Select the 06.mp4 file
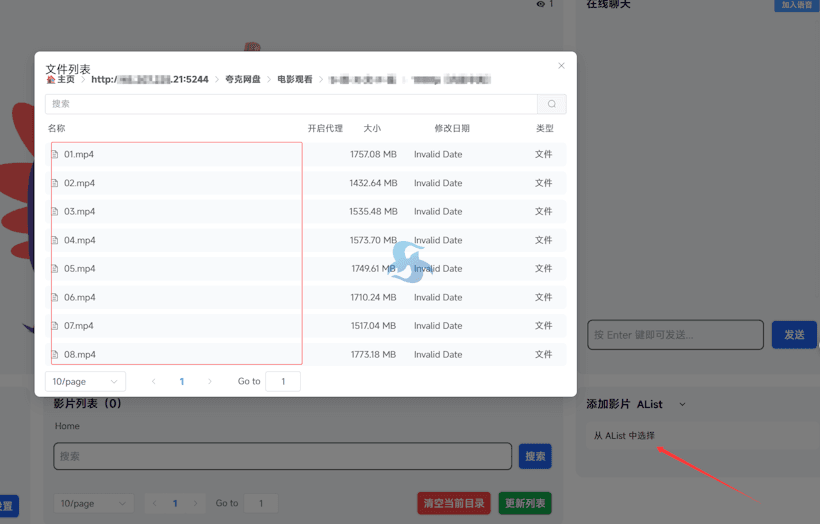The width and height of the screenshot is (820, 524). (79, 297)
